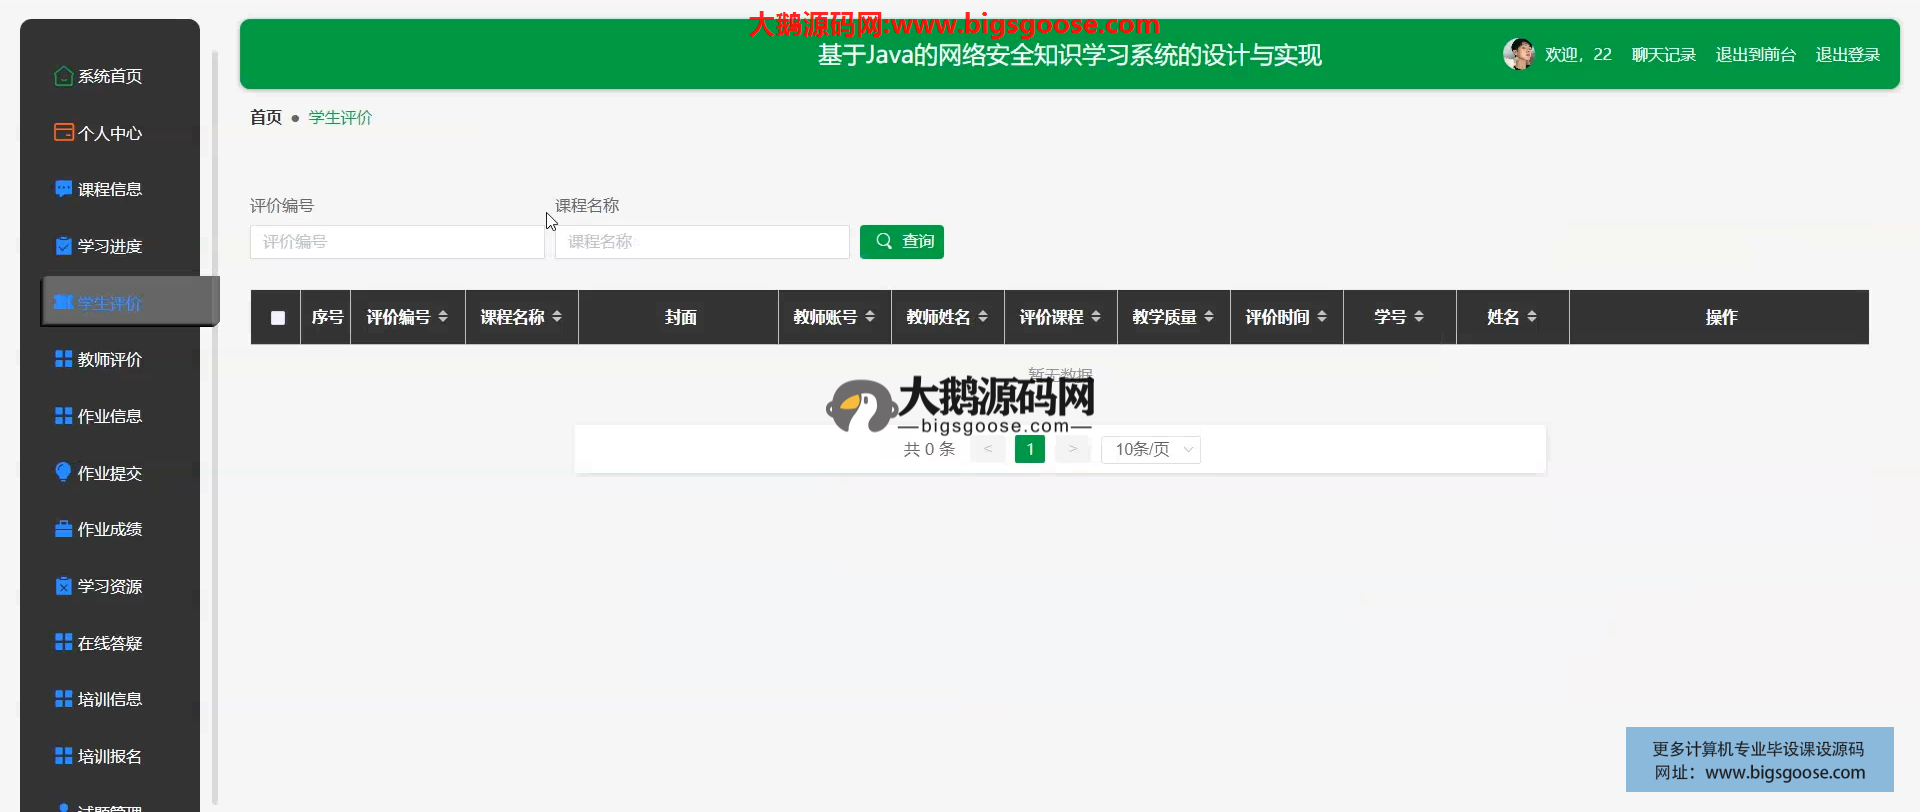Open 聊天记录 from the header

(1663, 55)
